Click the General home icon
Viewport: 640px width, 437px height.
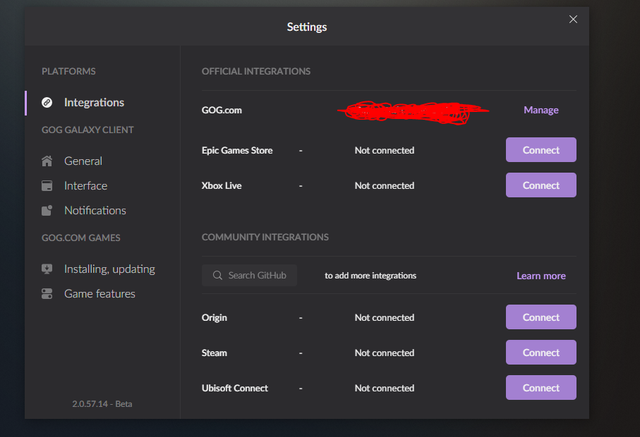click(47, 161)
